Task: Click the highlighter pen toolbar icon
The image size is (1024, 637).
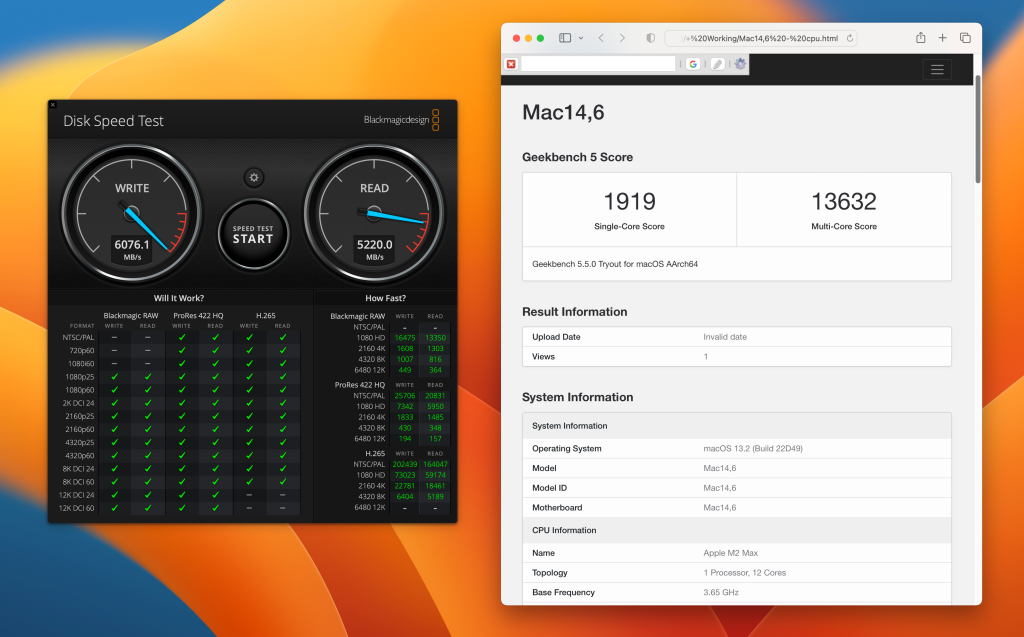Action: [717, 64]
